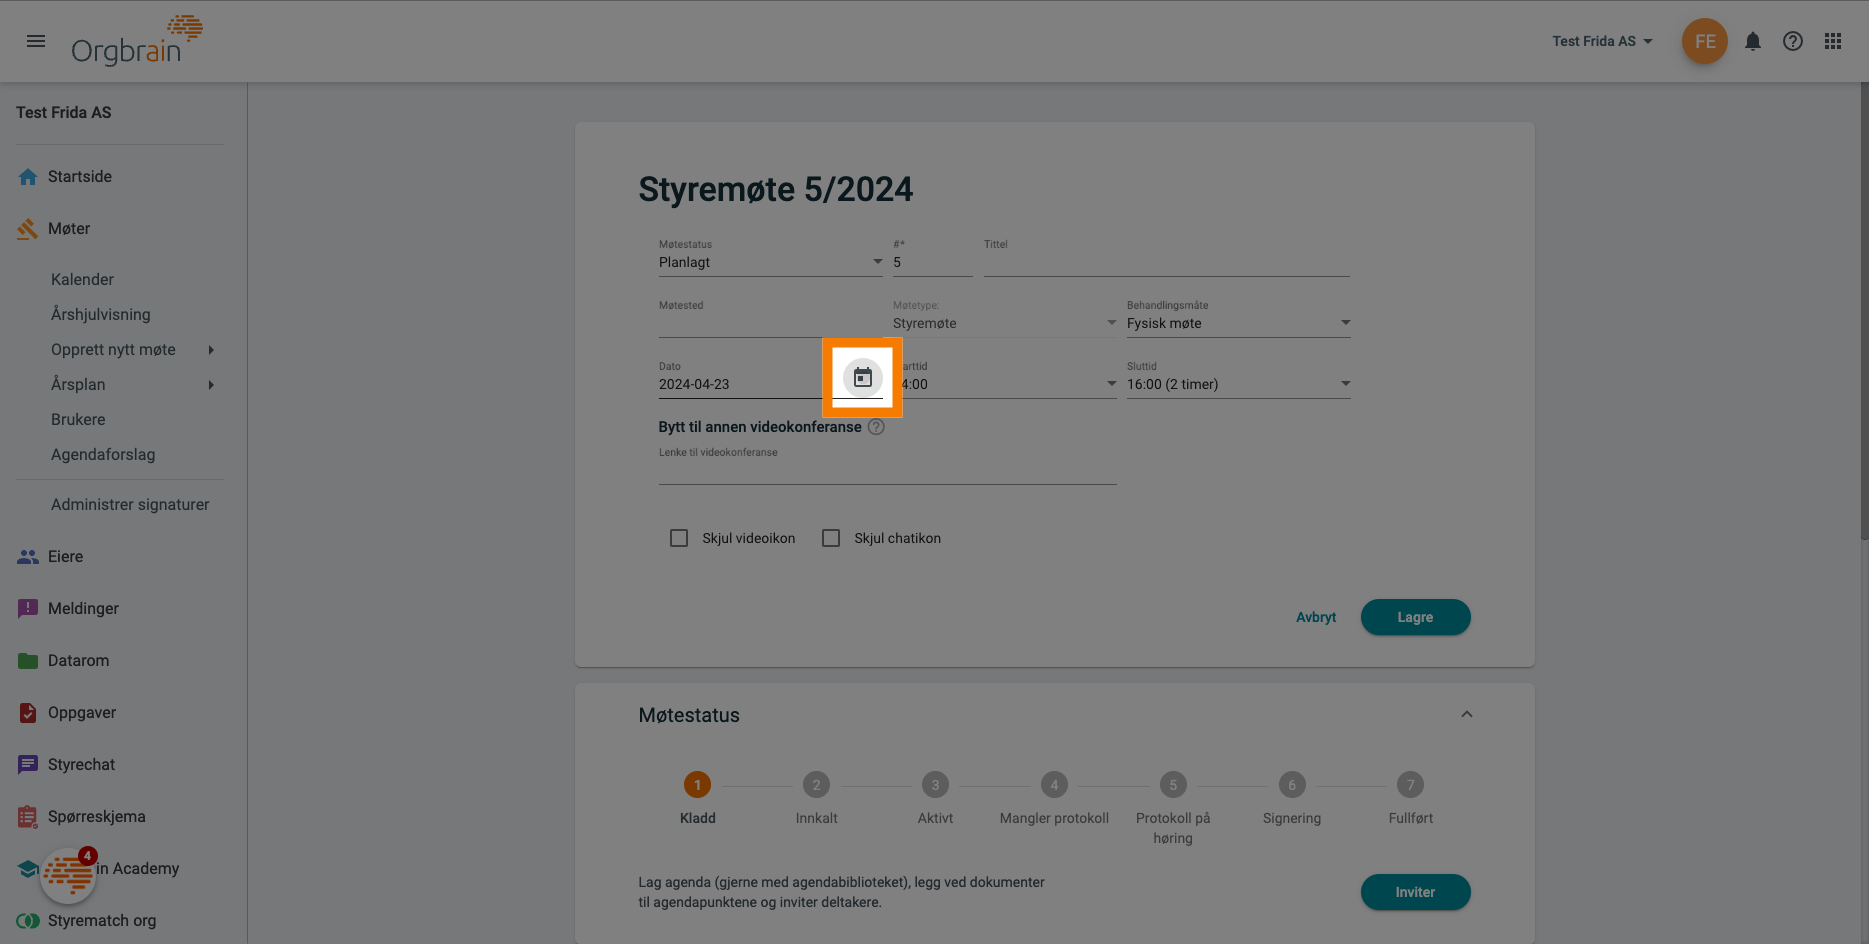This screenshot has width=1869, height=944.
Task: Go to Kalender in the sidebar
Action: click(x=82, y=280)
